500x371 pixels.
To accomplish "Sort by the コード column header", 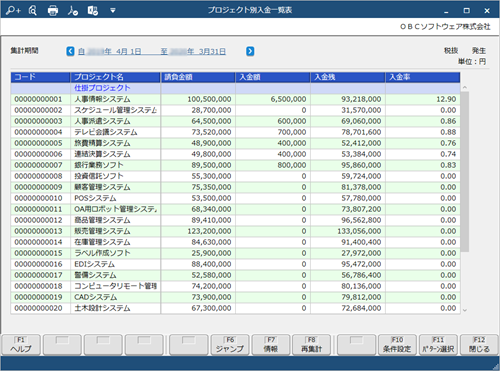I will [40, 77].
